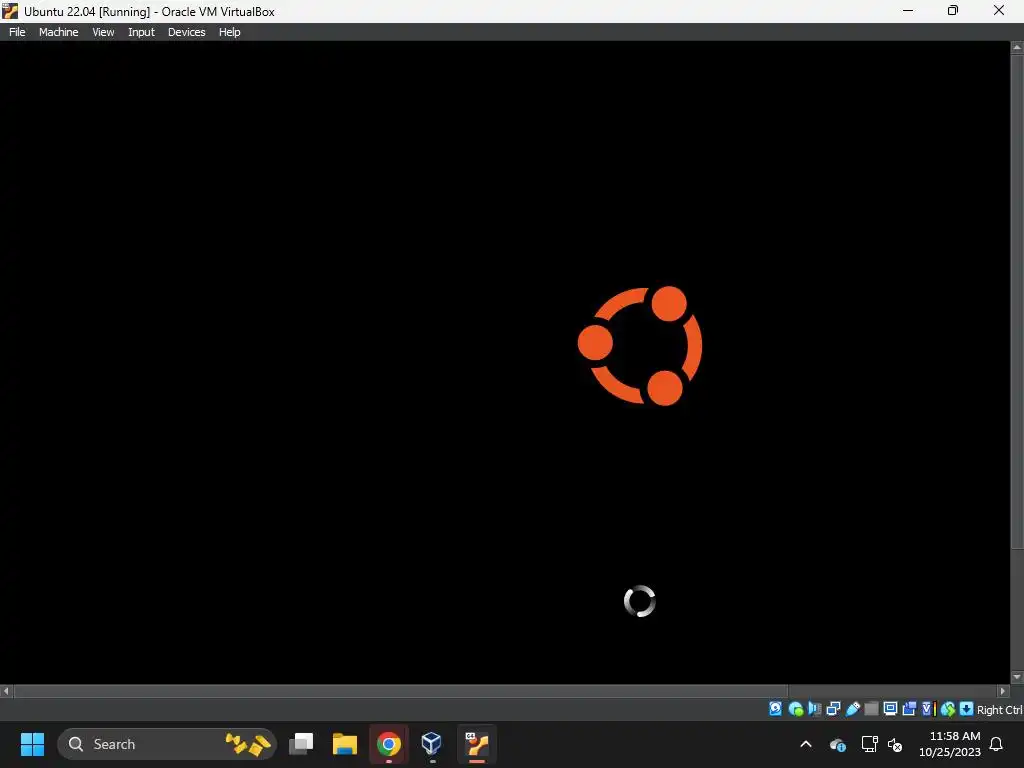Image resolution: width=1024 pixels, height=768 pixels.
Task: Open the Windows Start menu
Action: pos(32,744)
